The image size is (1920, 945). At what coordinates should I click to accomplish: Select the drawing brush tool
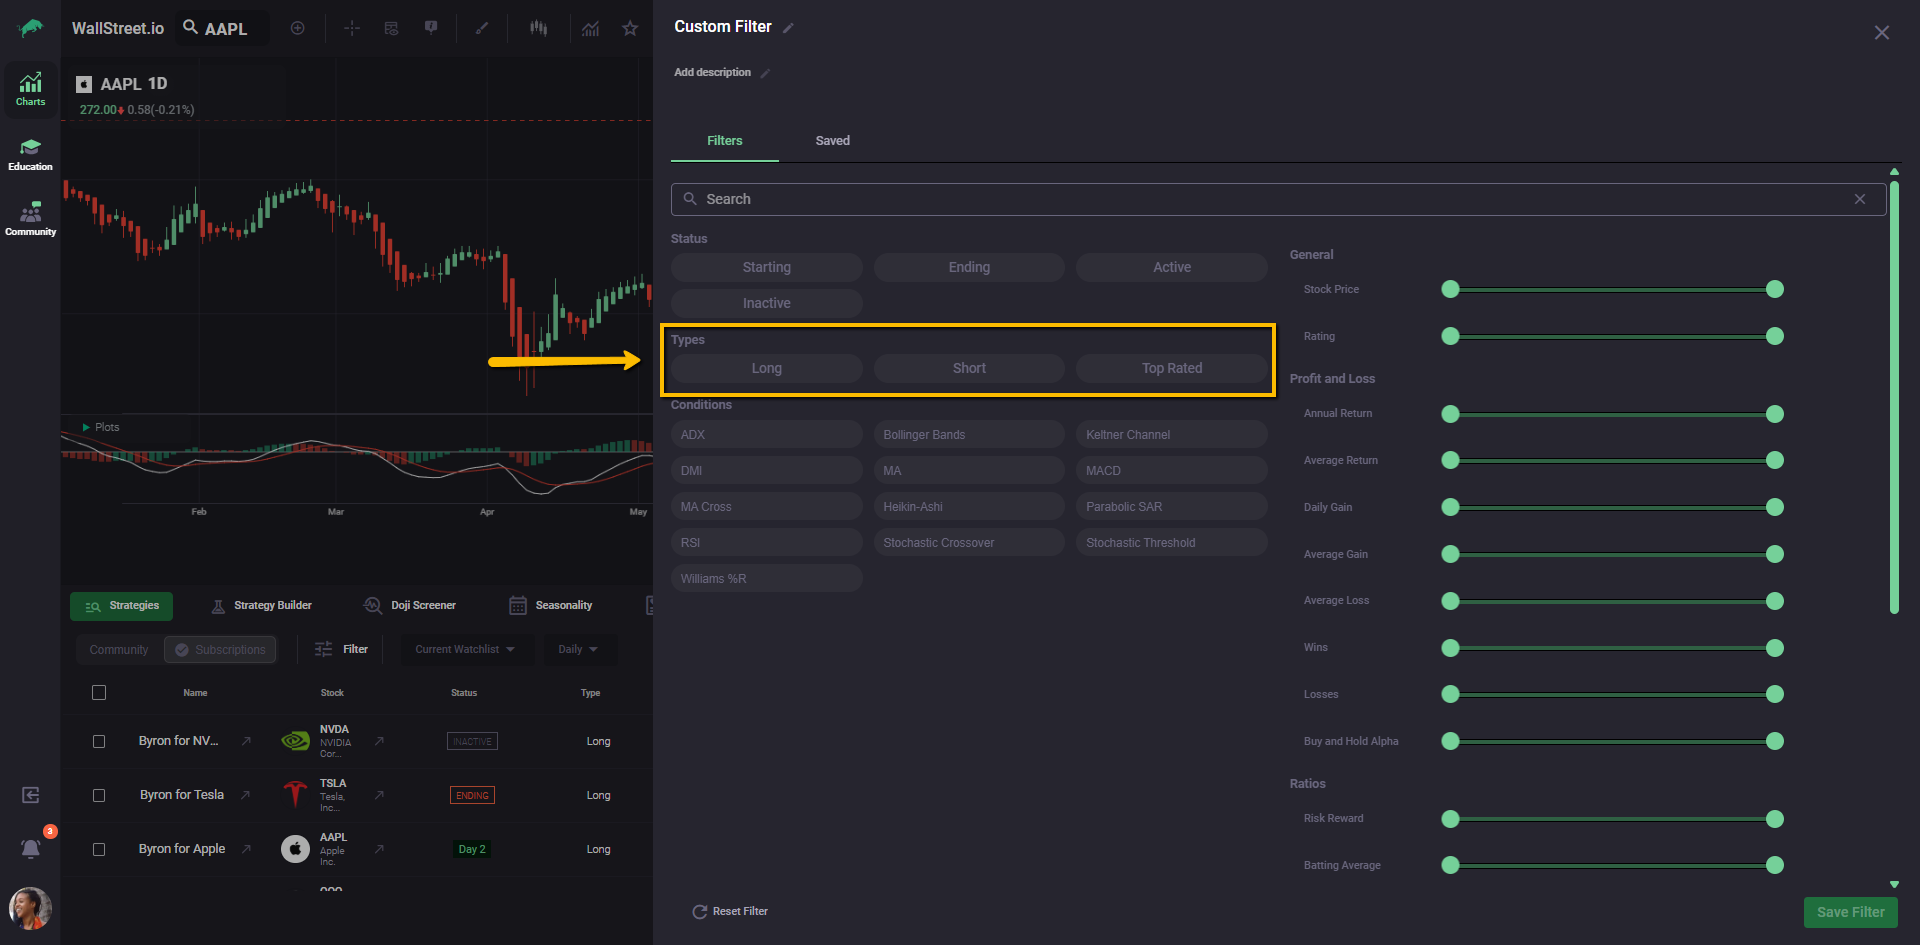481,28
